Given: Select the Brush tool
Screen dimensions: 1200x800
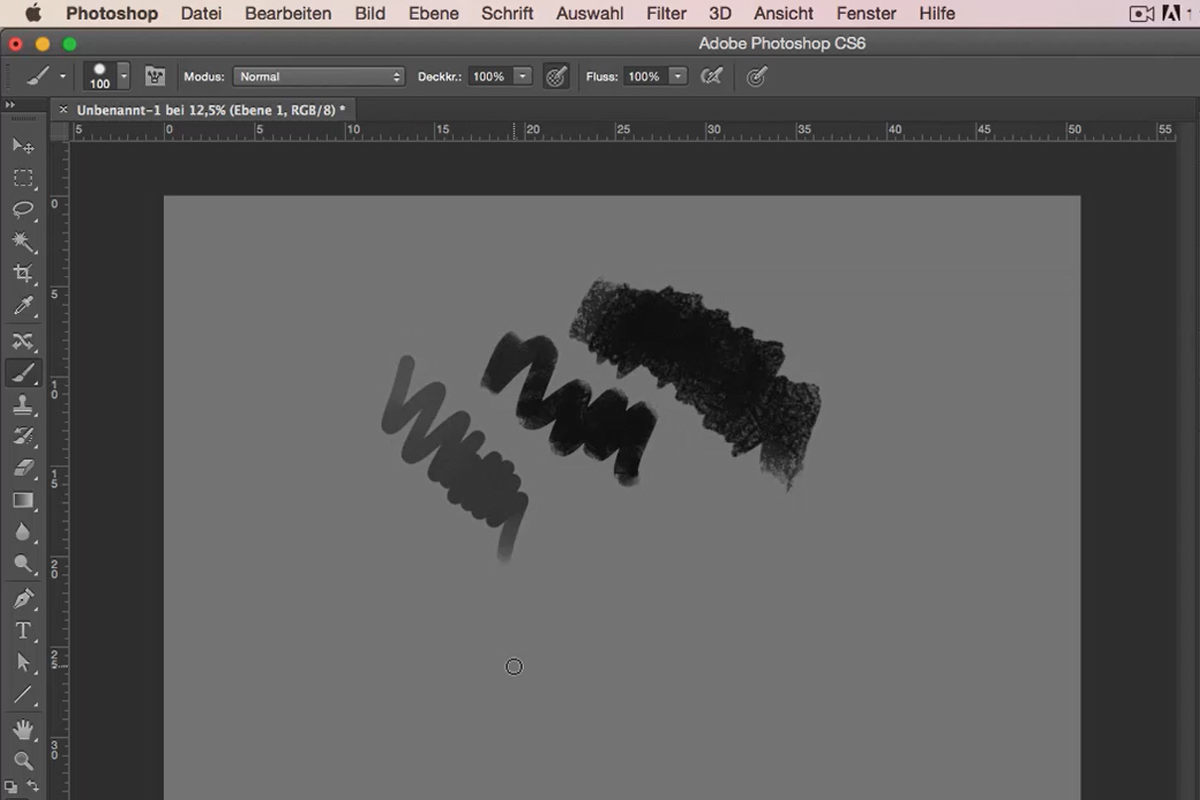Looking at the screenshot, I should (x=23, y=373).
